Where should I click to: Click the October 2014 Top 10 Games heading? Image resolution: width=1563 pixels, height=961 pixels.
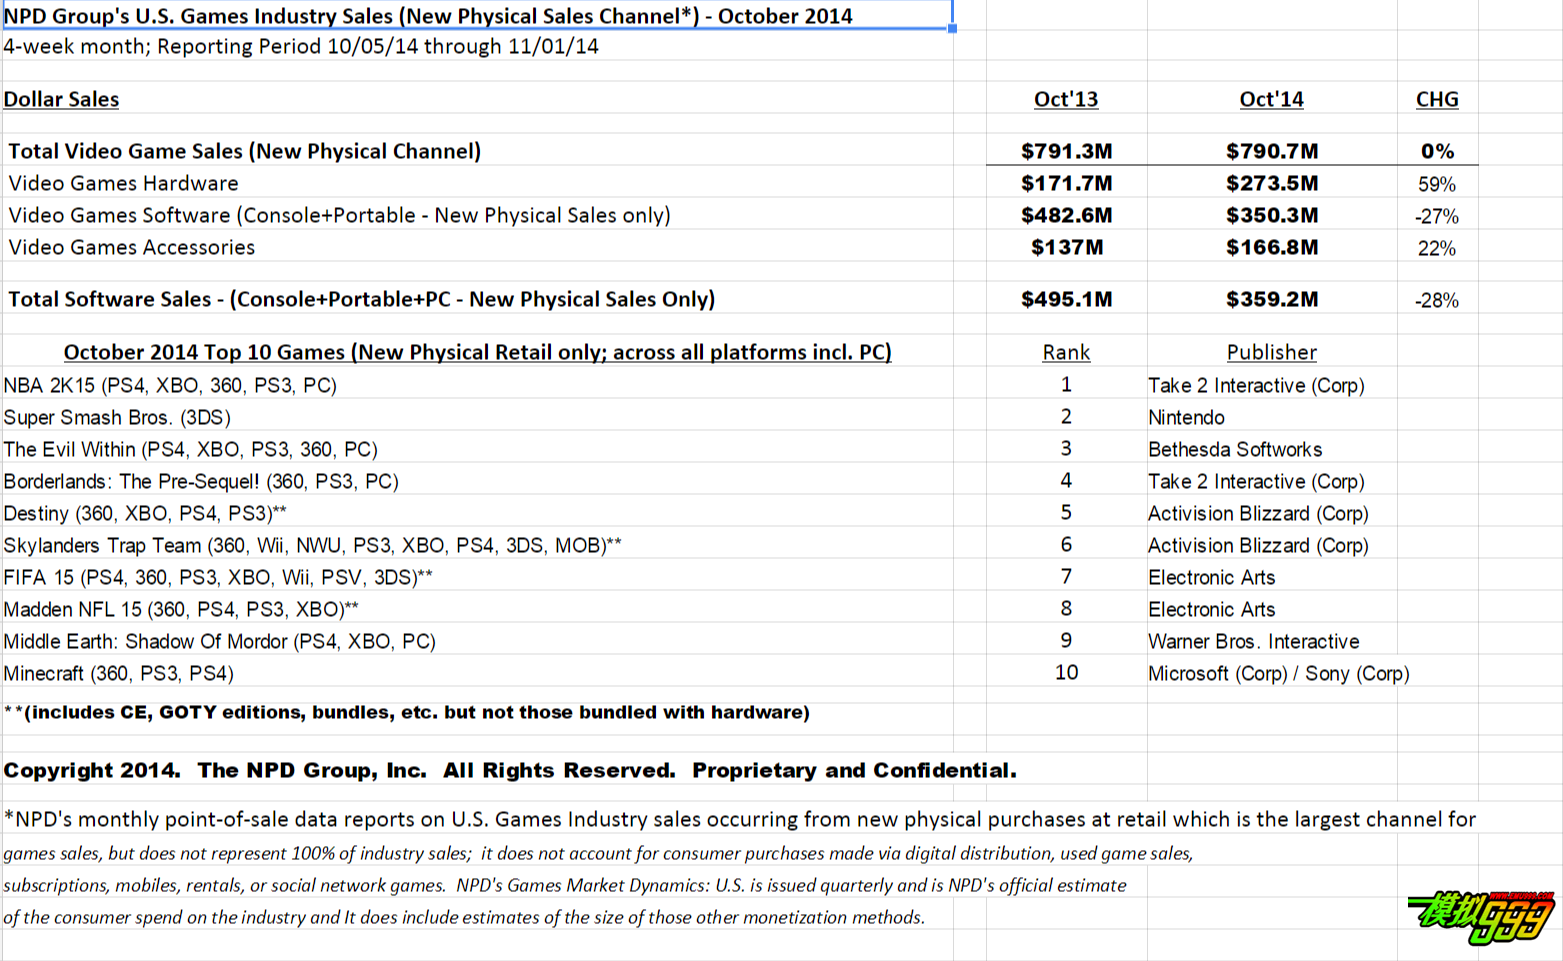477,352
